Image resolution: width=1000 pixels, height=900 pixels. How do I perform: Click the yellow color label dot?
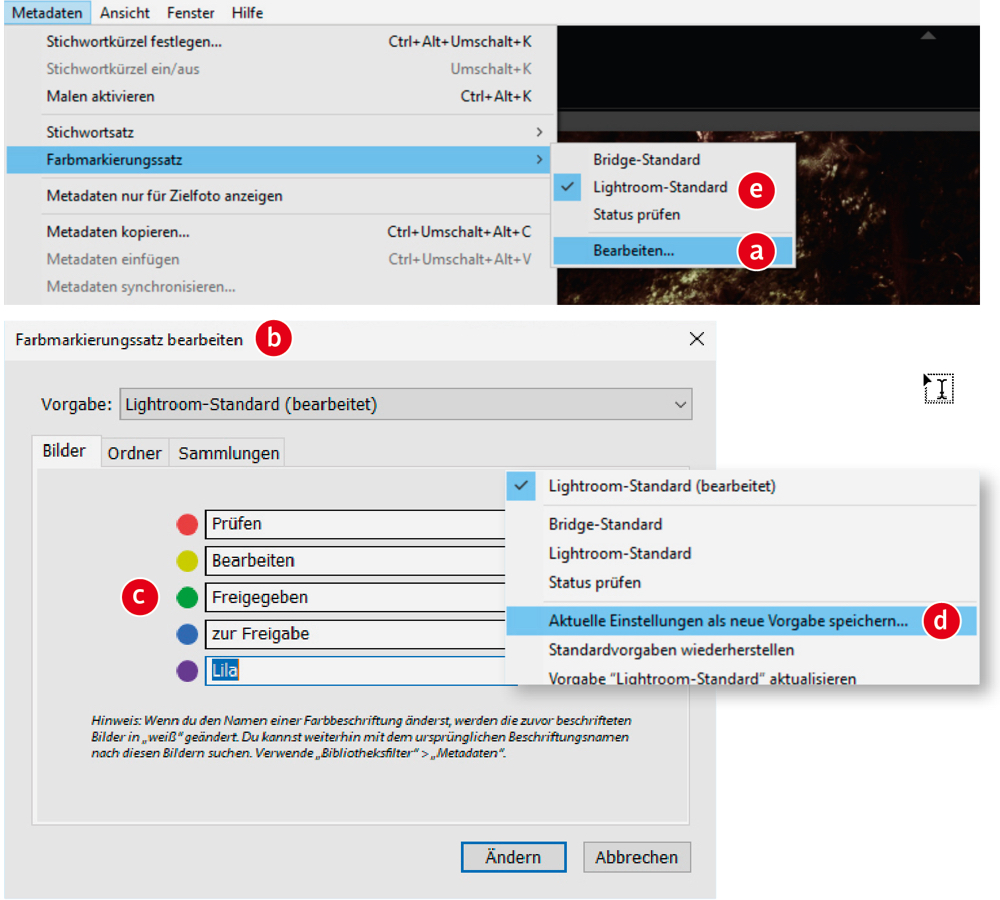(187, 561)
